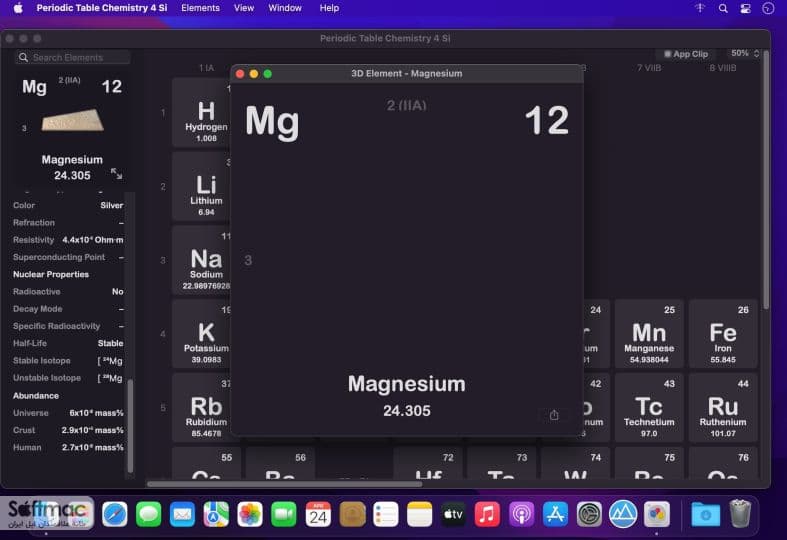Open Apple TV from the dock
This screenshot has height=540, width=787.
tap(453, 514)
